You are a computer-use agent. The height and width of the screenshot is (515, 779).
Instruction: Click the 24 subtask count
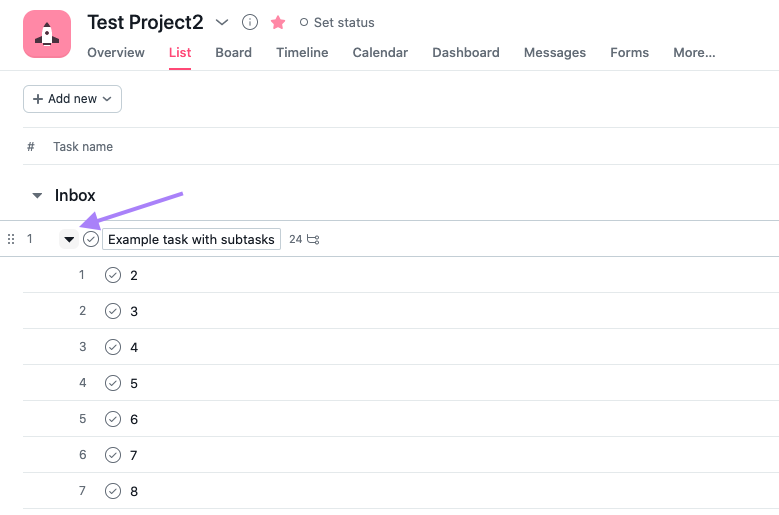296,239
